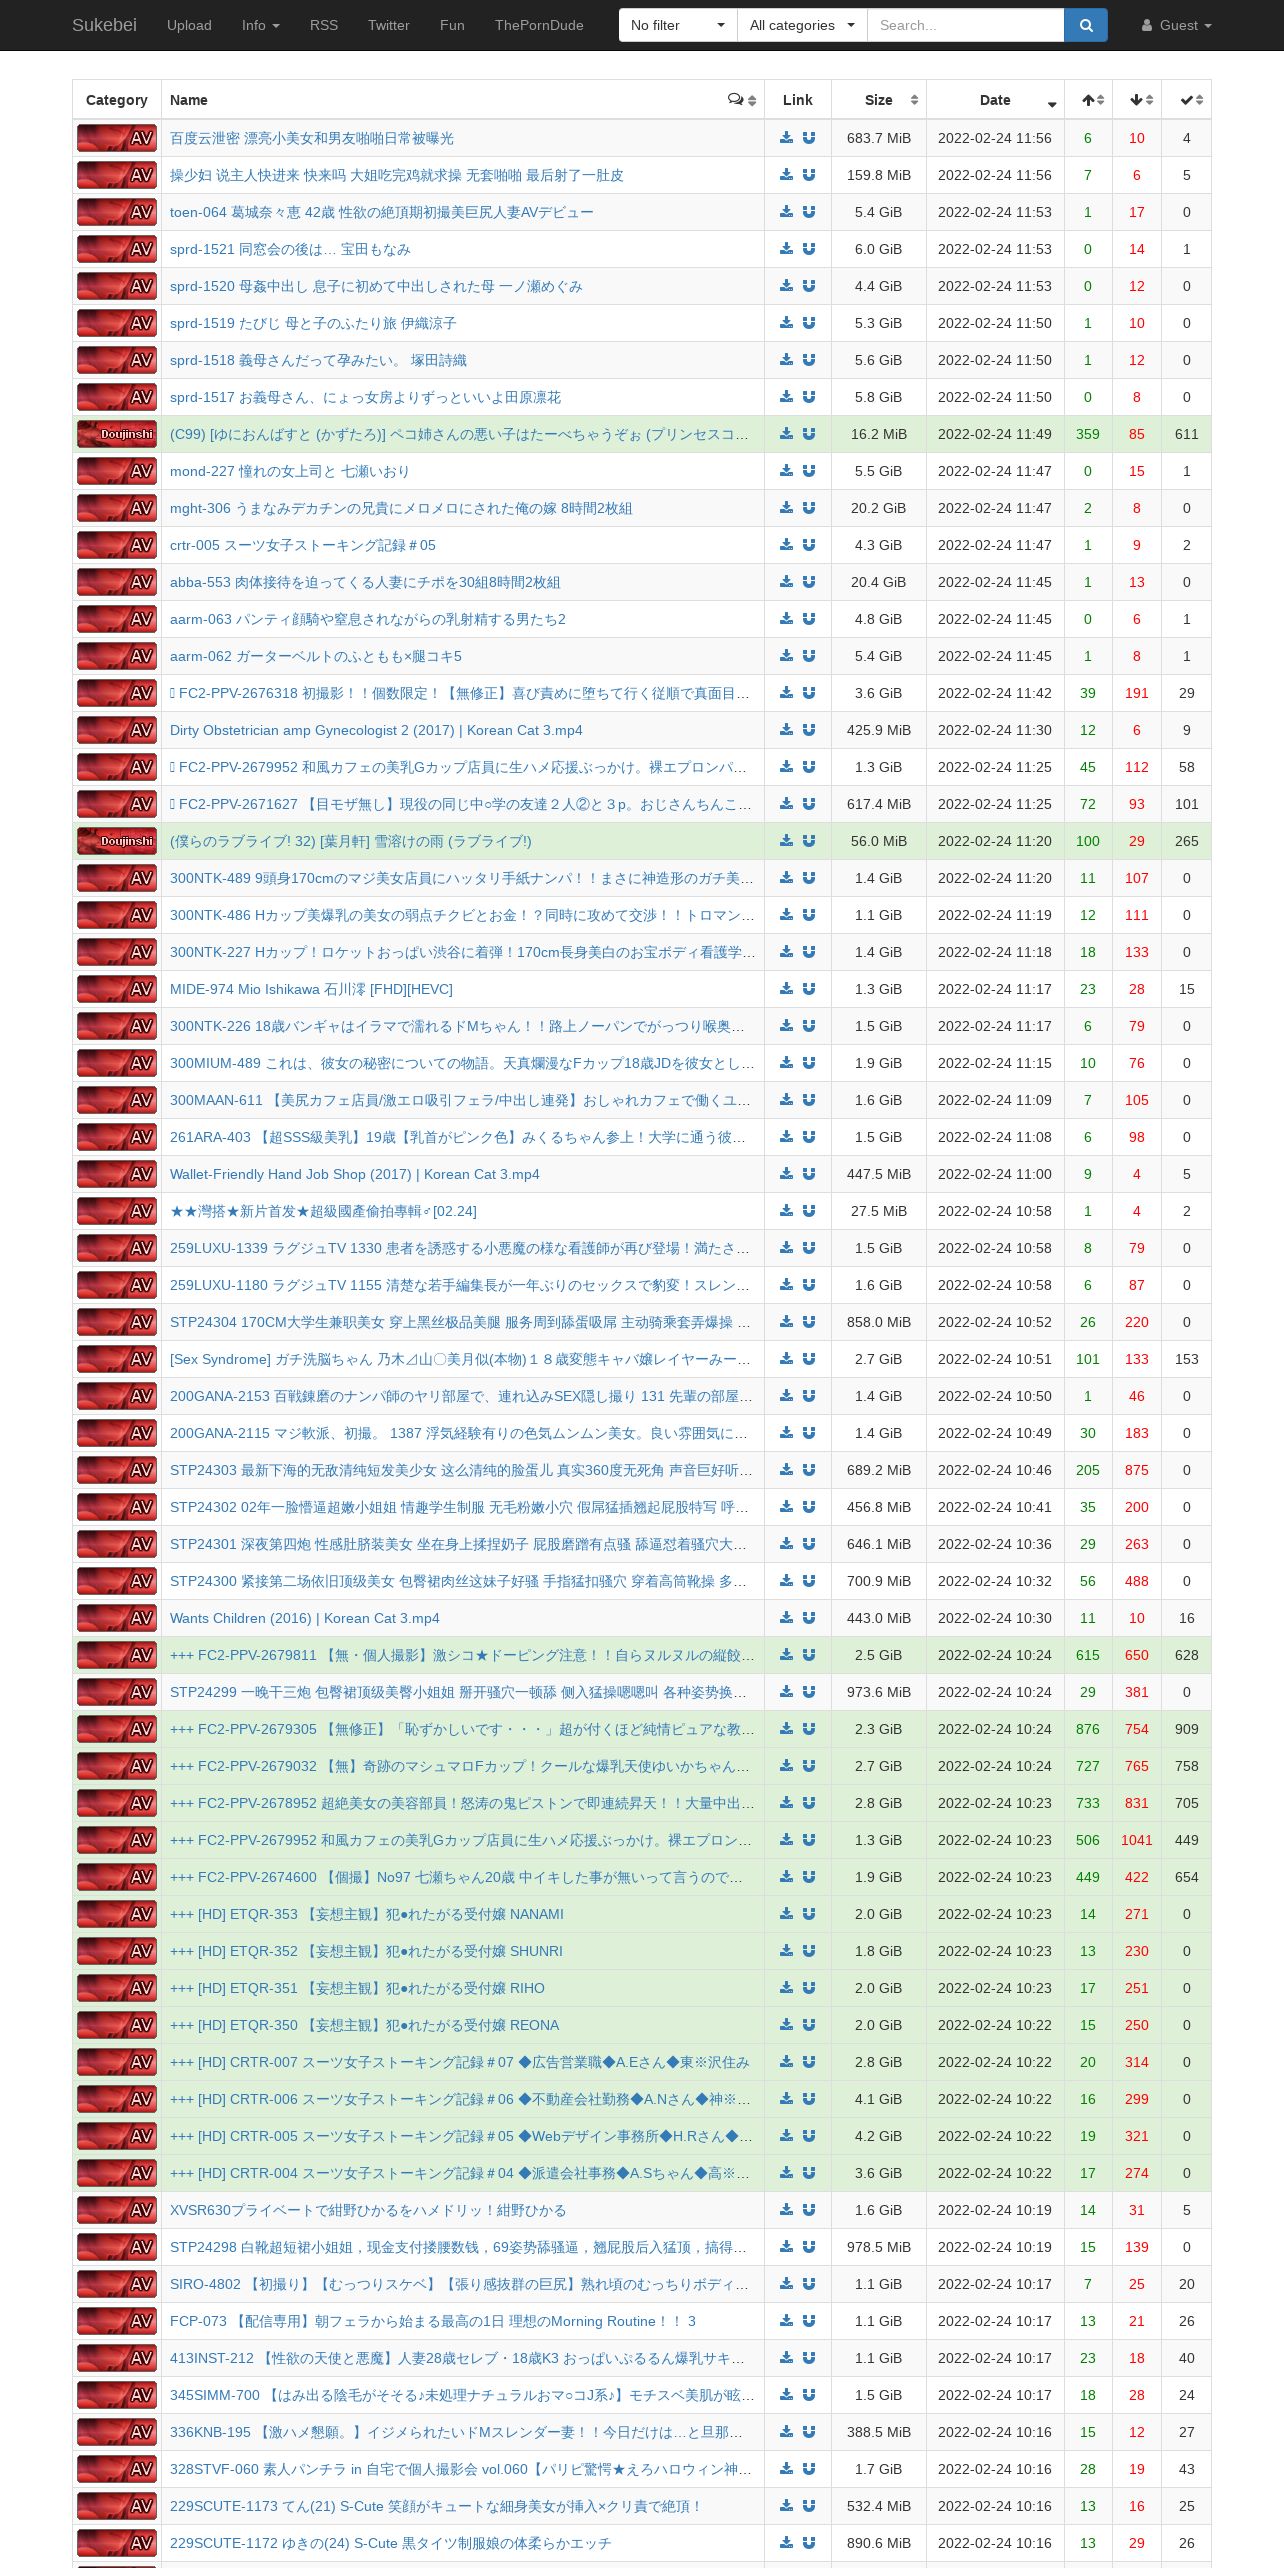The height and width of the screenshot is (2568, 1284).
Task: Download torrent file for crtr-005 row
Action: coord(787,545)
